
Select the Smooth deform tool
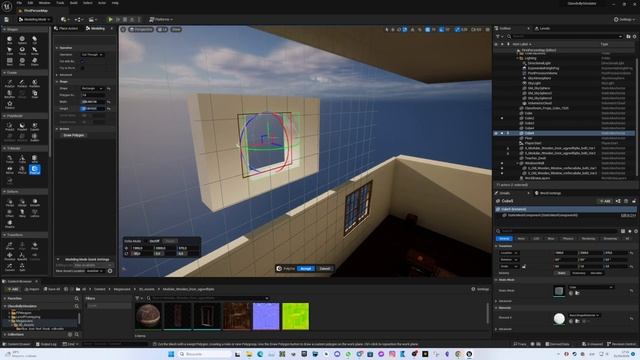pos(35,202)
